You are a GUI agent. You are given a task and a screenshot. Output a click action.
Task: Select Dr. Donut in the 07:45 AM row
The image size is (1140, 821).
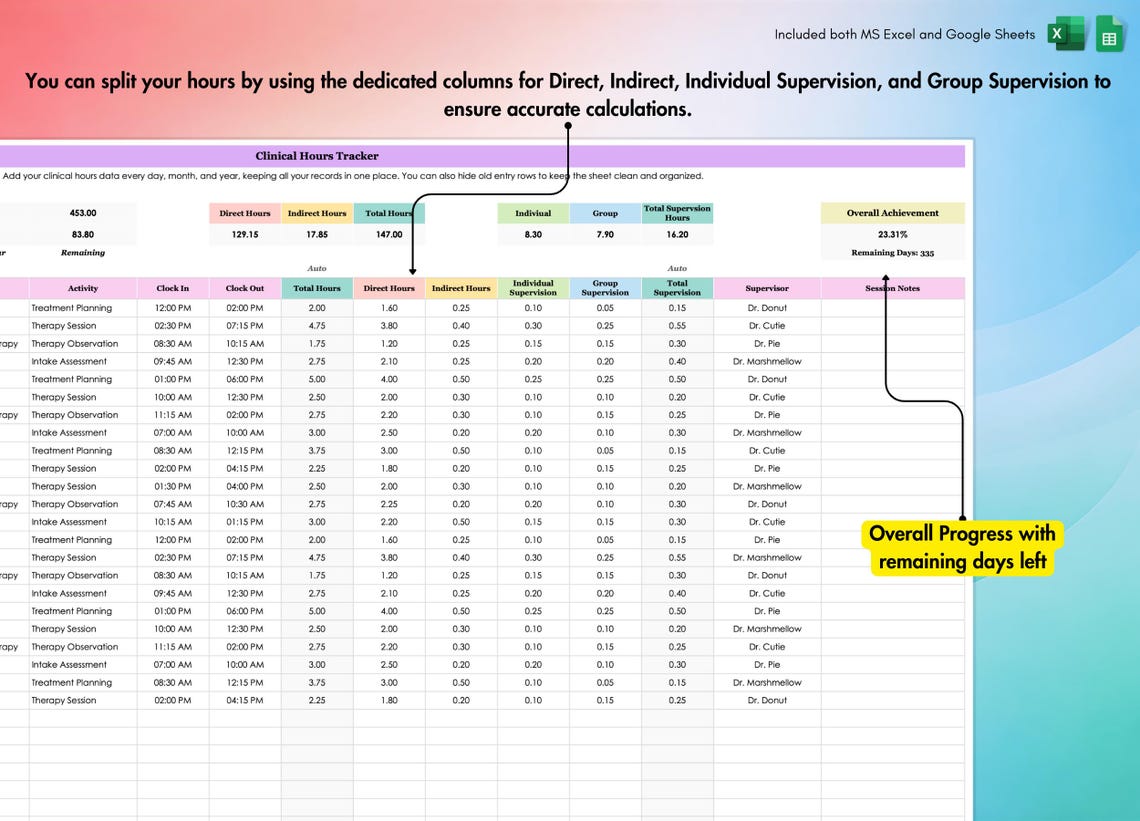(x=767, y=504)
